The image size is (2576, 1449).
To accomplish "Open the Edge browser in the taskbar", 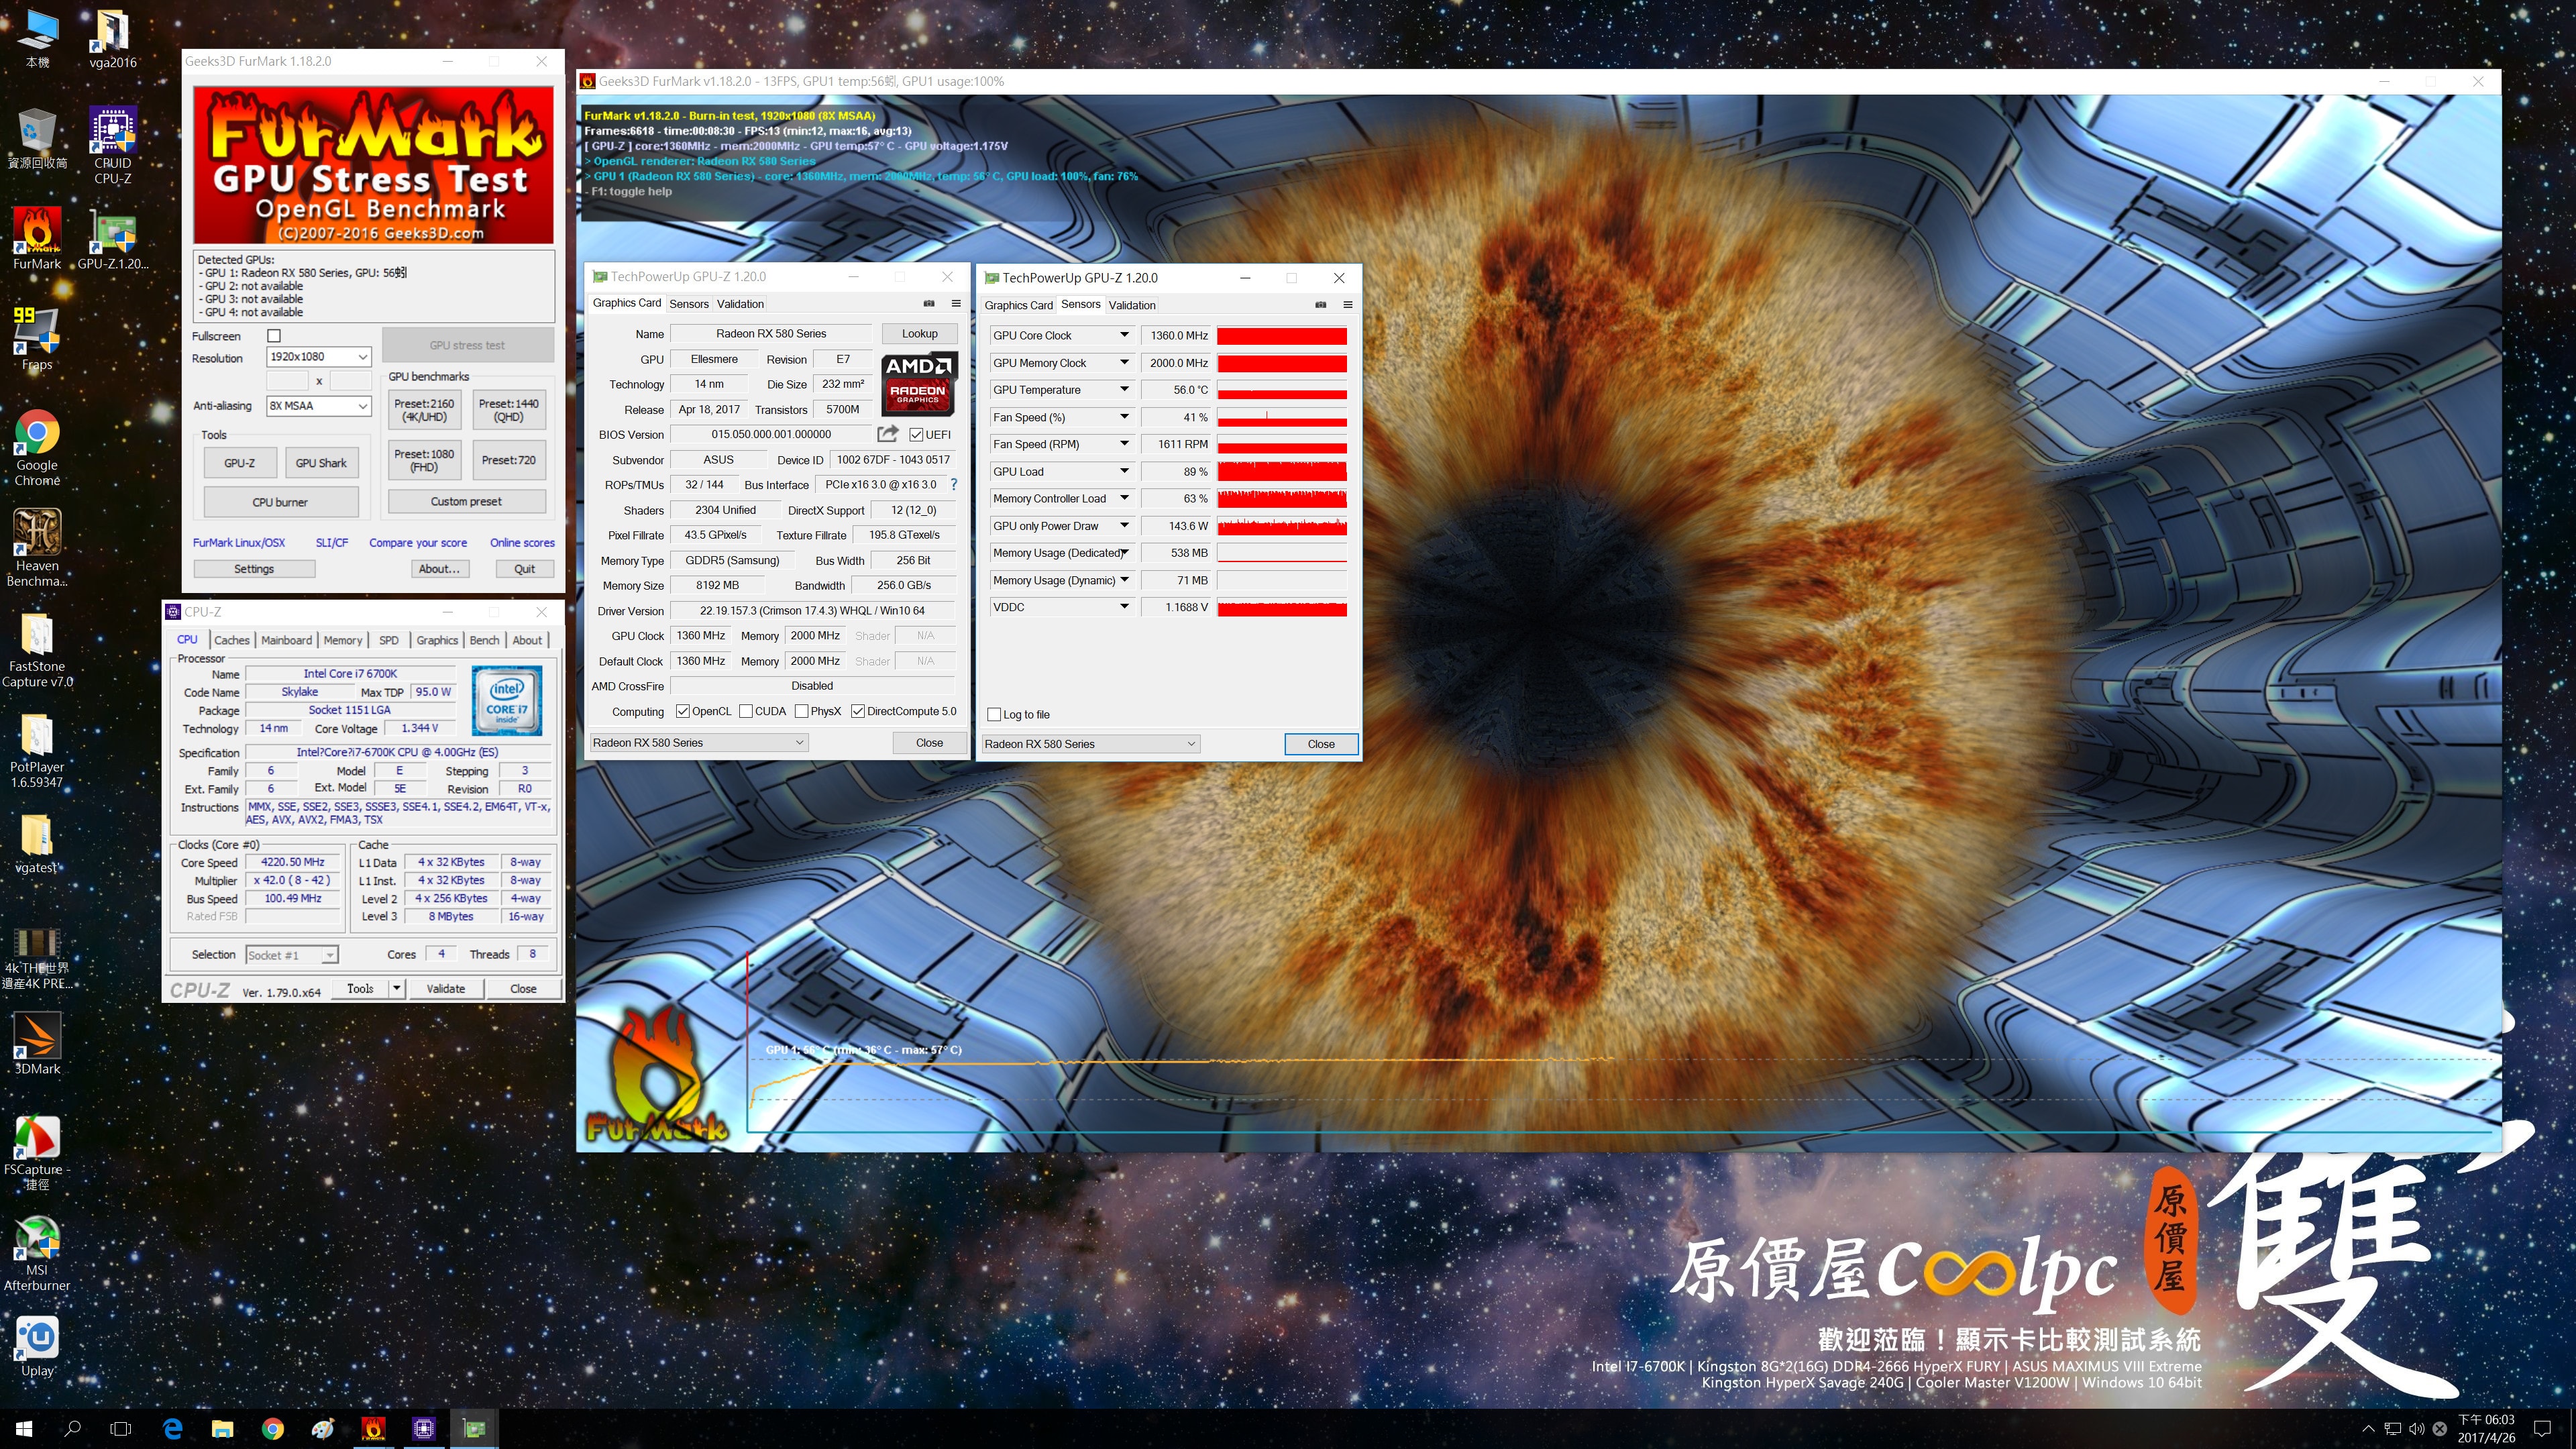I will 172,1428.
